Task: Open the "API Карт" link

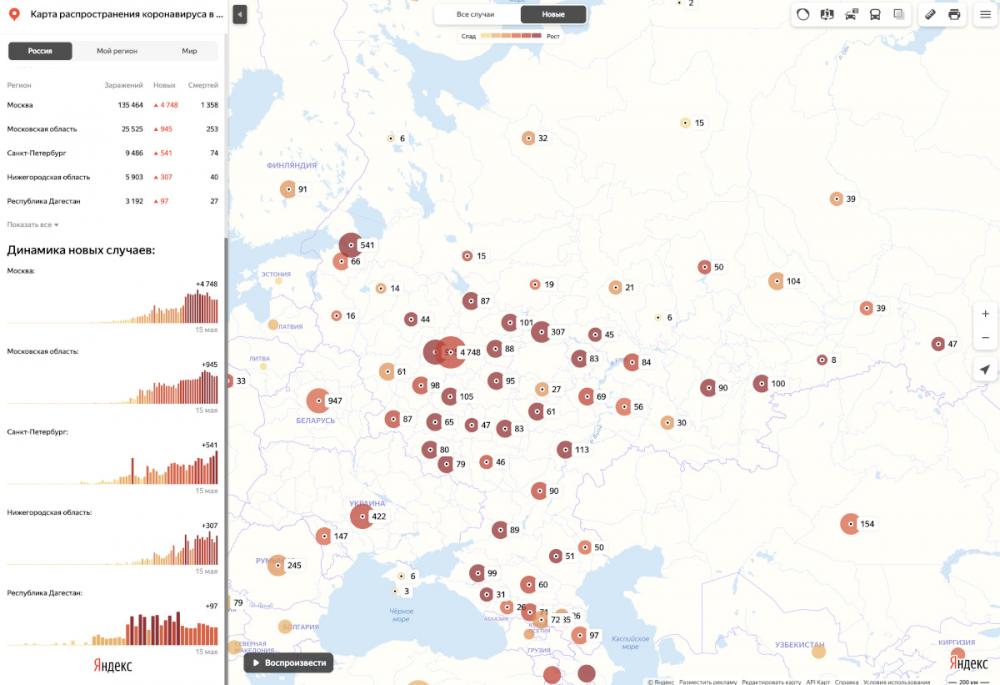Action: (x=818, y=682)
